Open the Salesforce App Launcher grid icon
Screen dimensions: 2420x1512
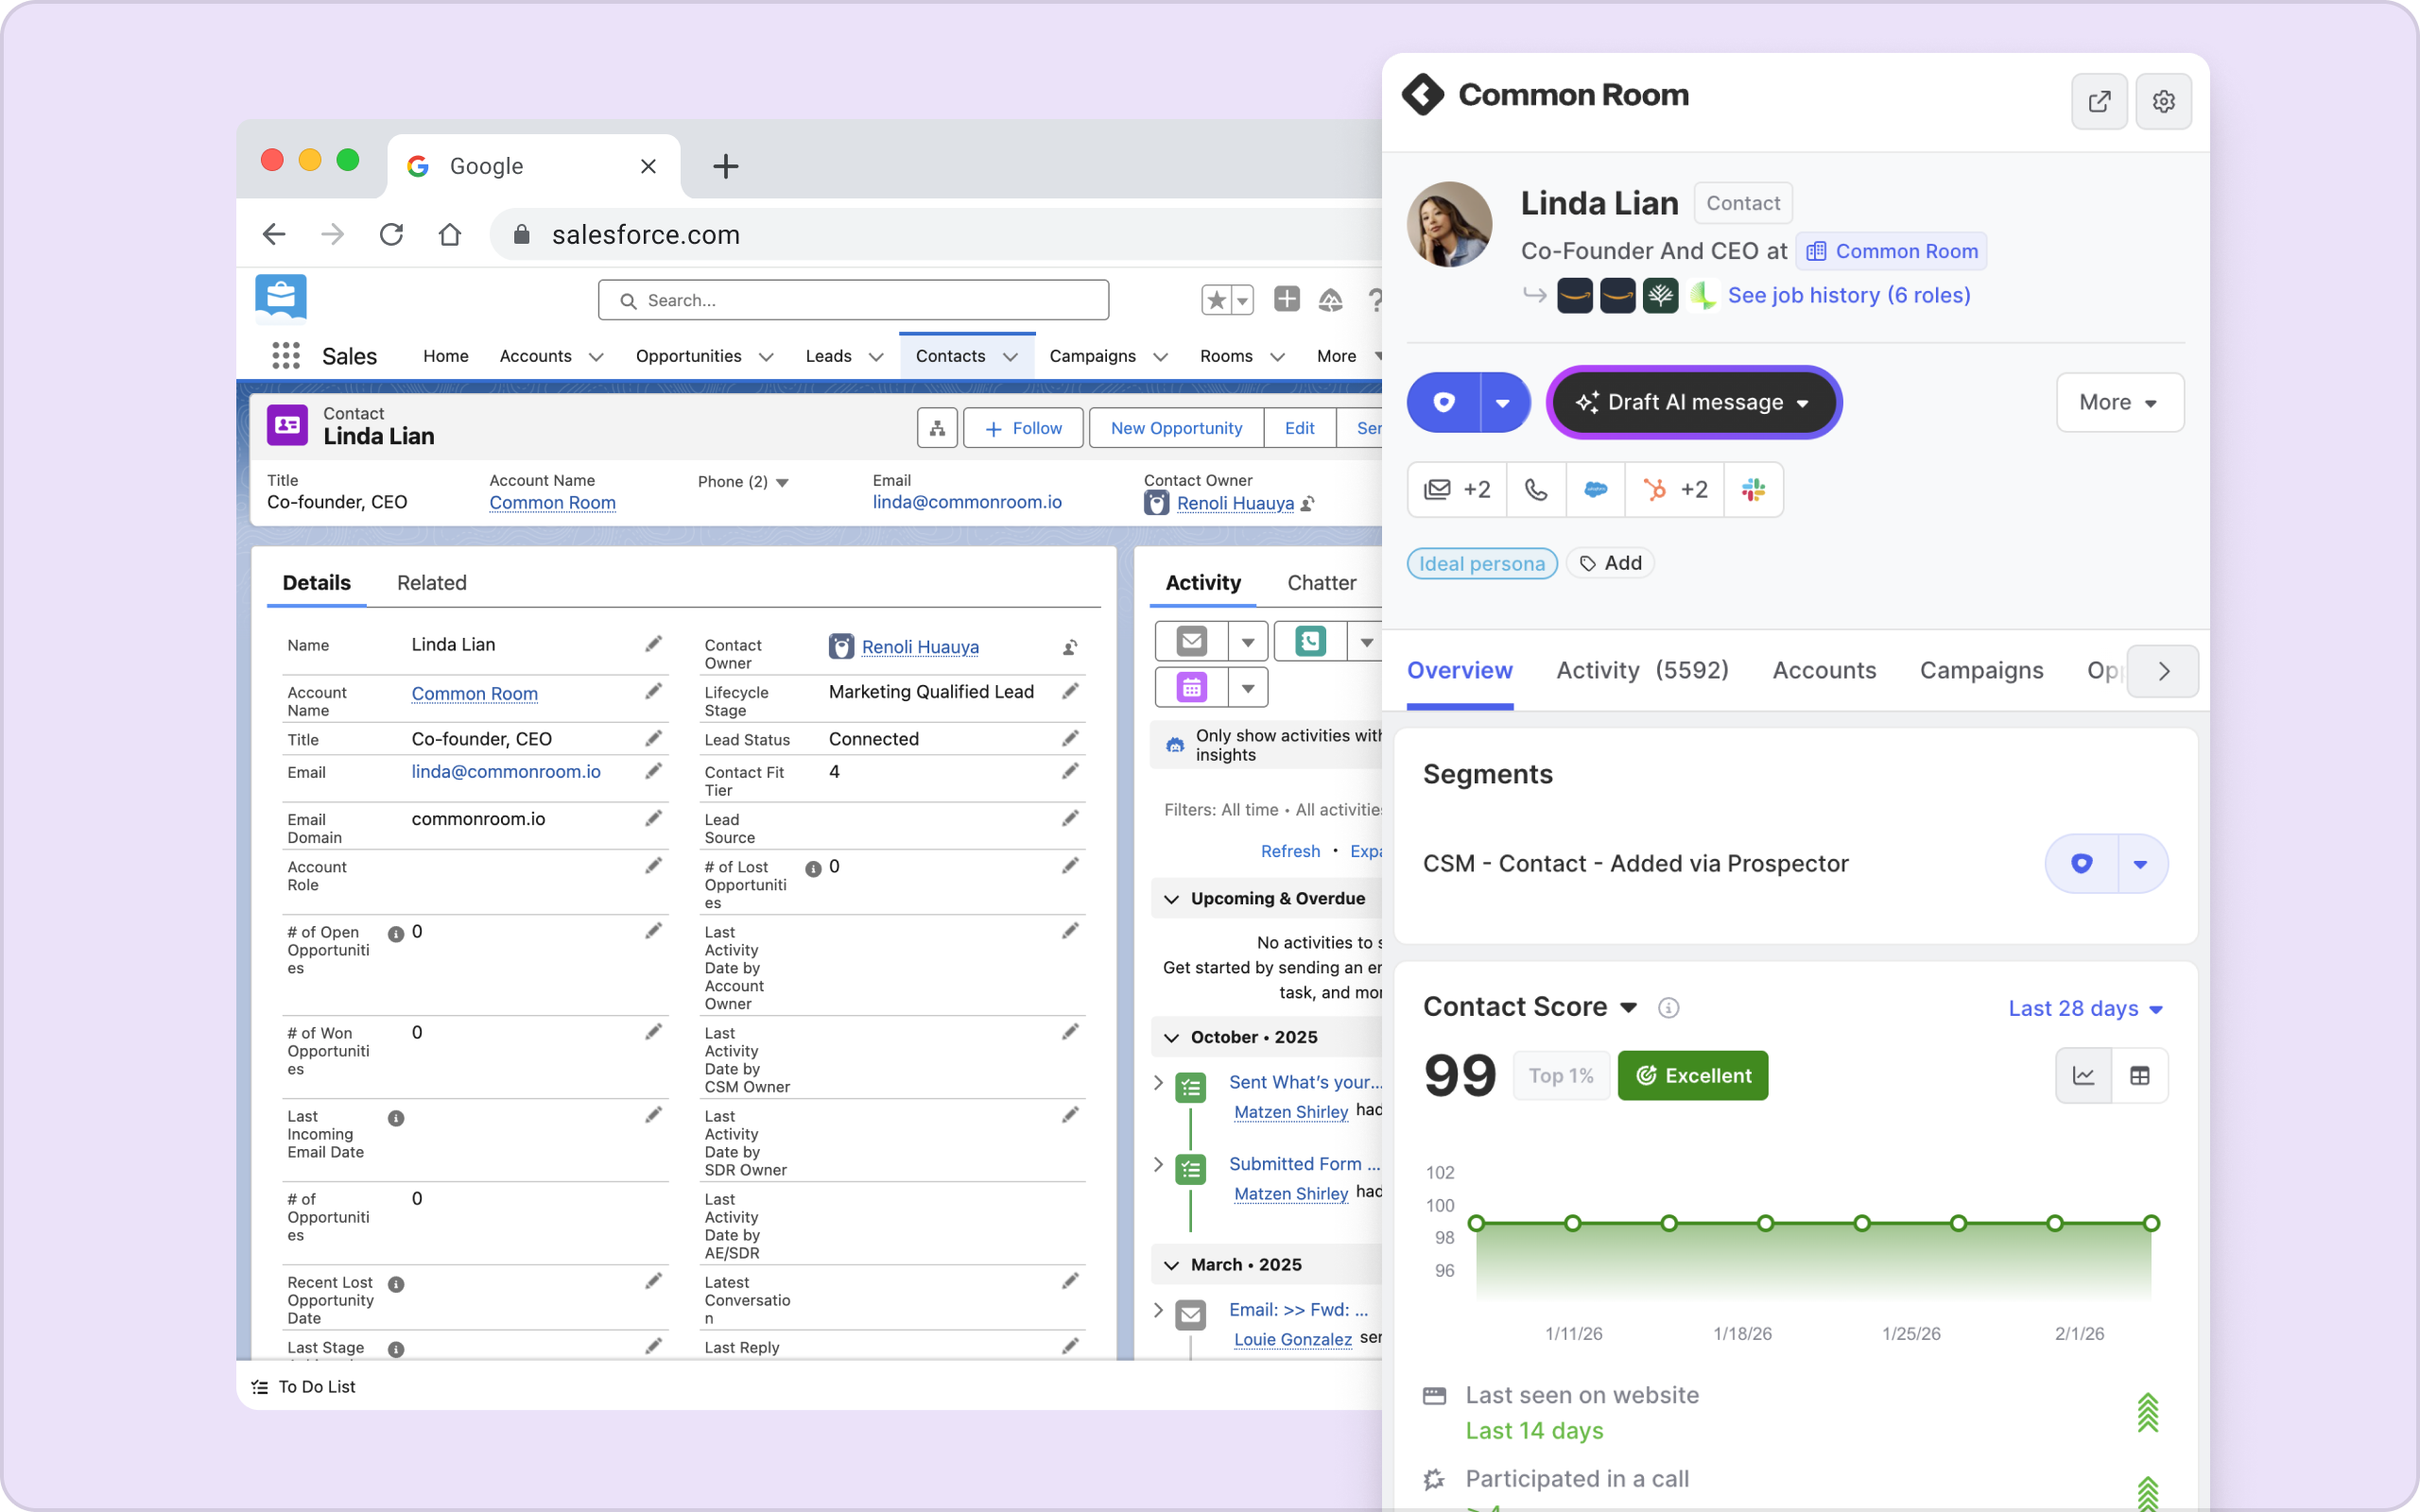click(x=286, y=356)
